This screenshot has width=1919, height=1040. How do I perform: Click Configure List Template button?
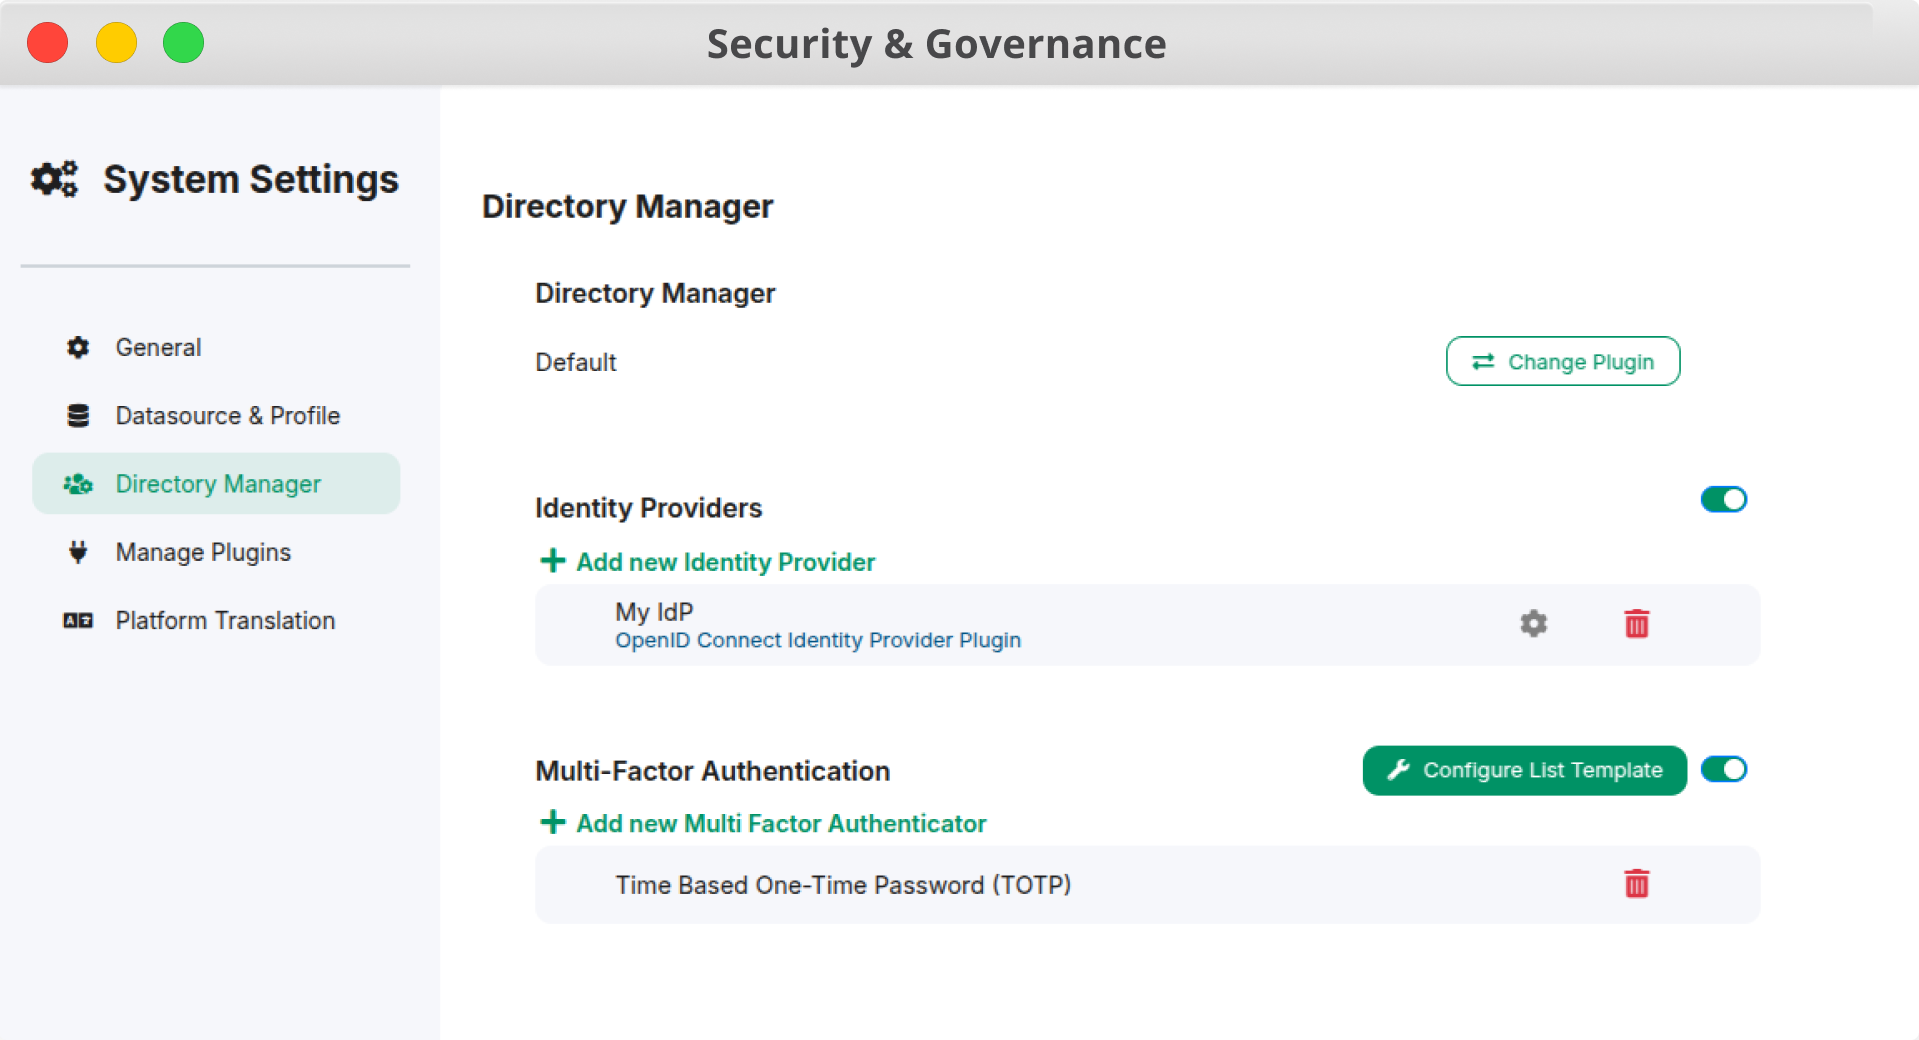(x=1523, y=770)
